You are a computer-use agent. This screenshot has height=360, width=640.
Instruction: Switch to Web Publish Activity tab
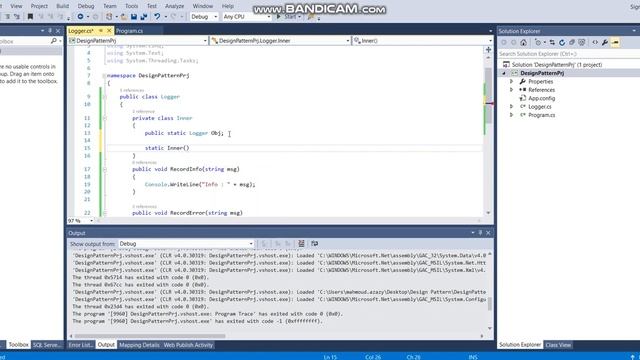pos(188,345)
